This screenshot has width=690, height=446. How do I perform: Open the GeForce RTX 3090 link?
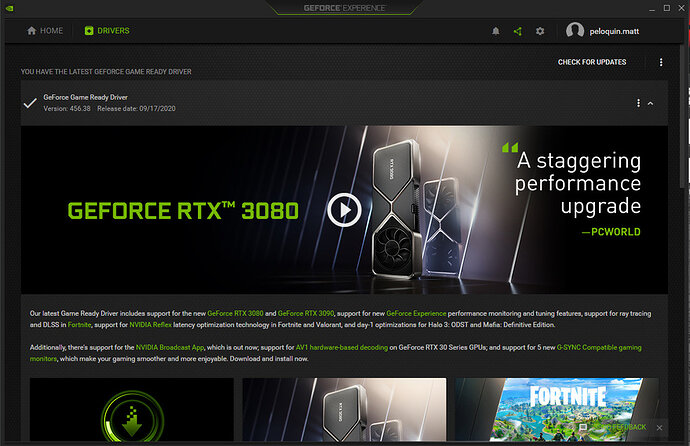point(306,314)
